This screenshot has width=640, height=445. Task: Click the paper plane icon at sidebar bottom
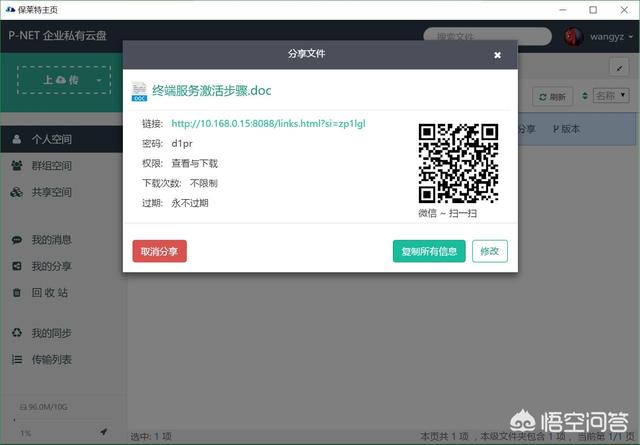104,432
